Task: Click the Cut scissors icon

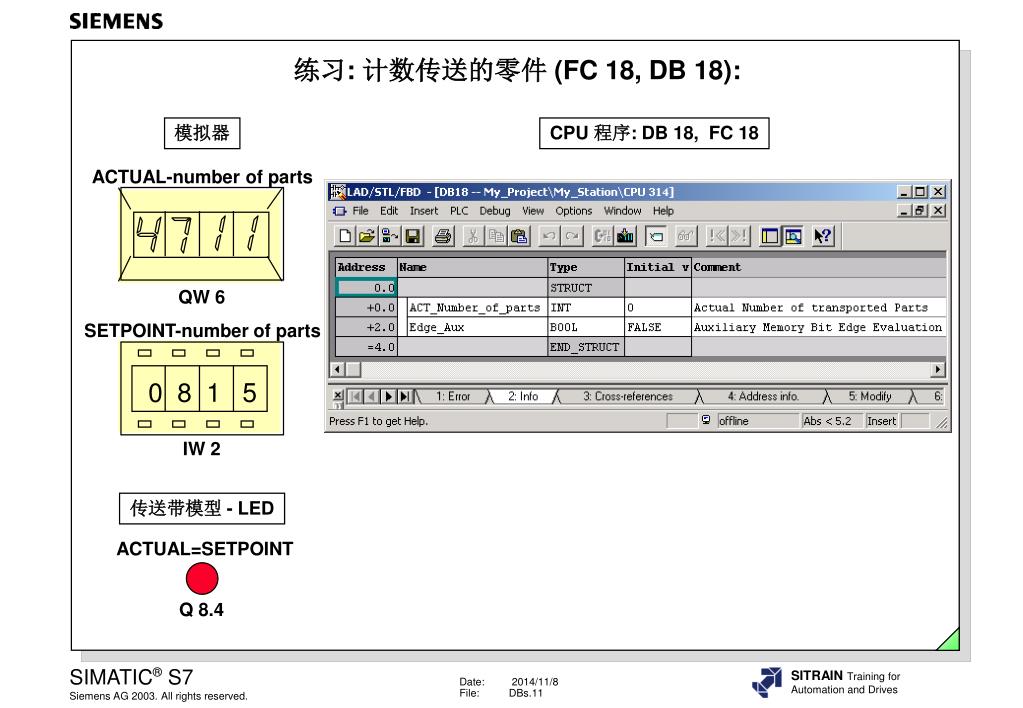Action: (x=473, y=236)
